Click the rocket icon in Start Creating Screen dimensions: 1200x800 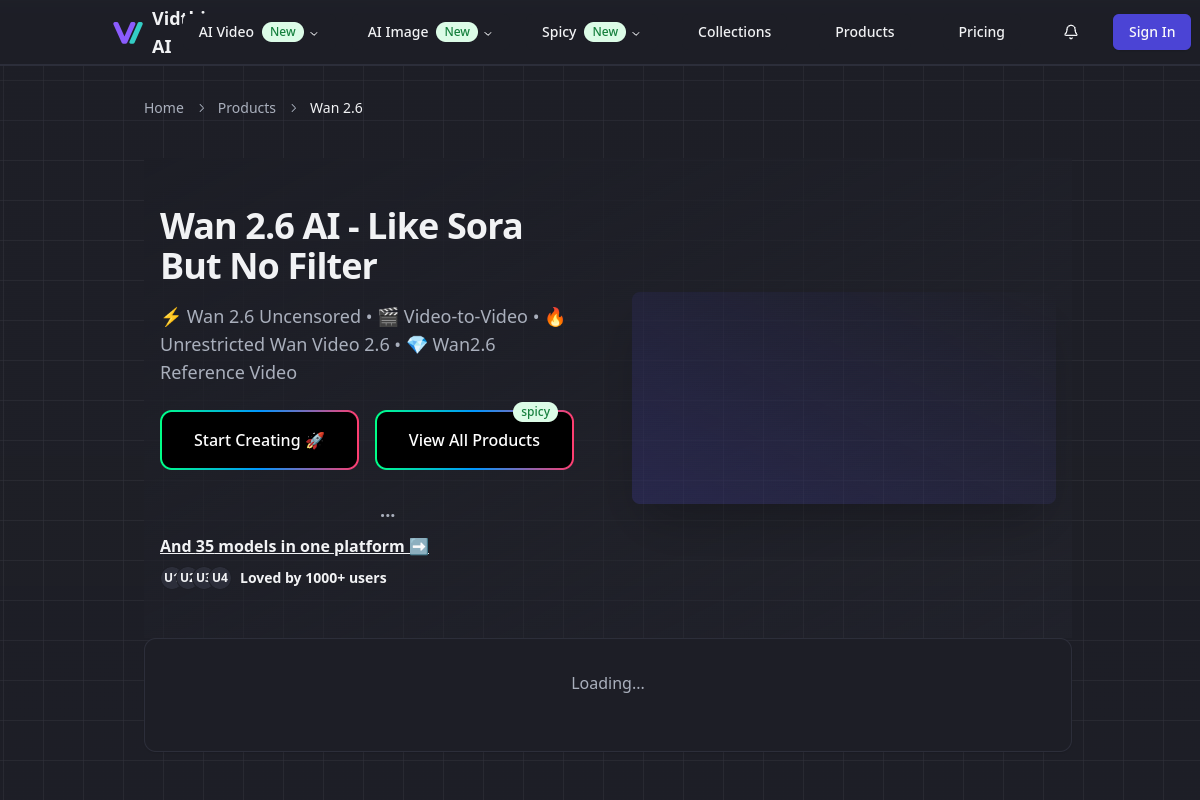316,440
